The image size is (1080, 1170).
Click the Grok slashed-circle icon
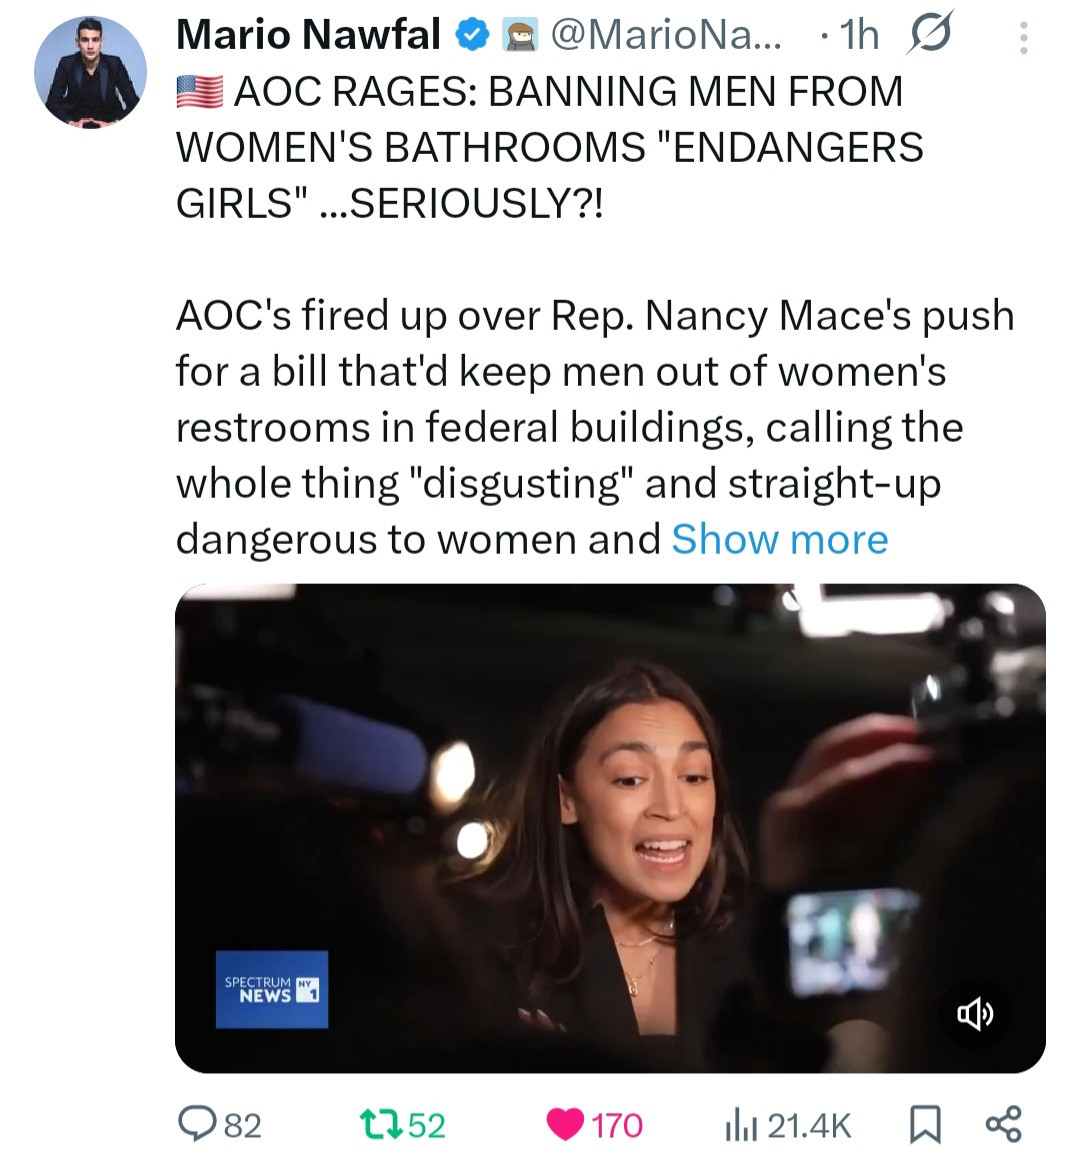tap(930, 35)
